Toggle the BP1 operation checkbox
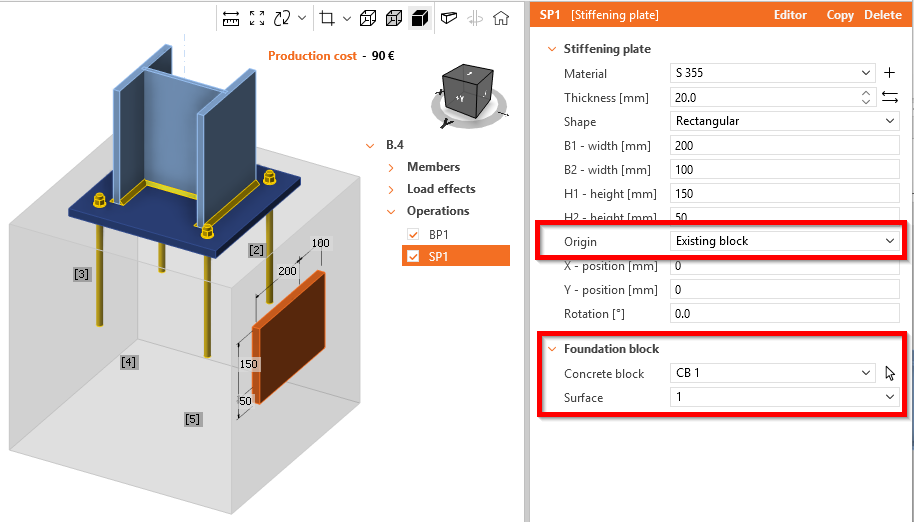Viewport: 914px width, 522px height. tap(413, 234)
